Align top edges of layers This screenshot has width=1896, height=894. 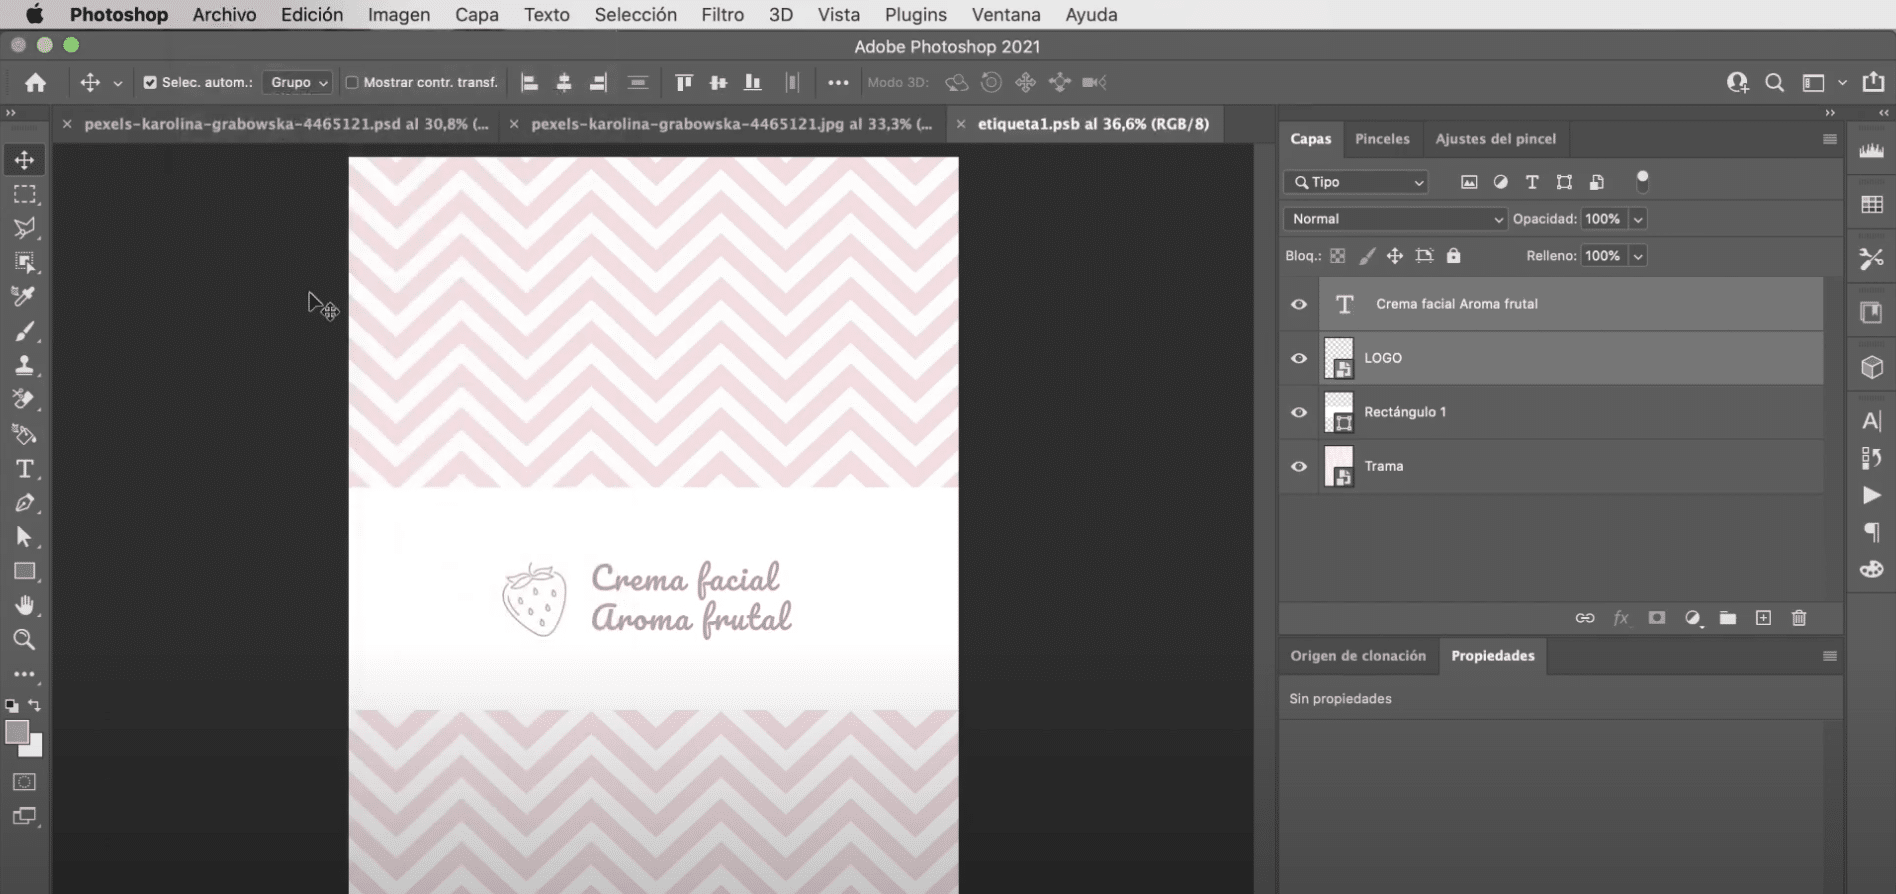(x=684, y=83)
